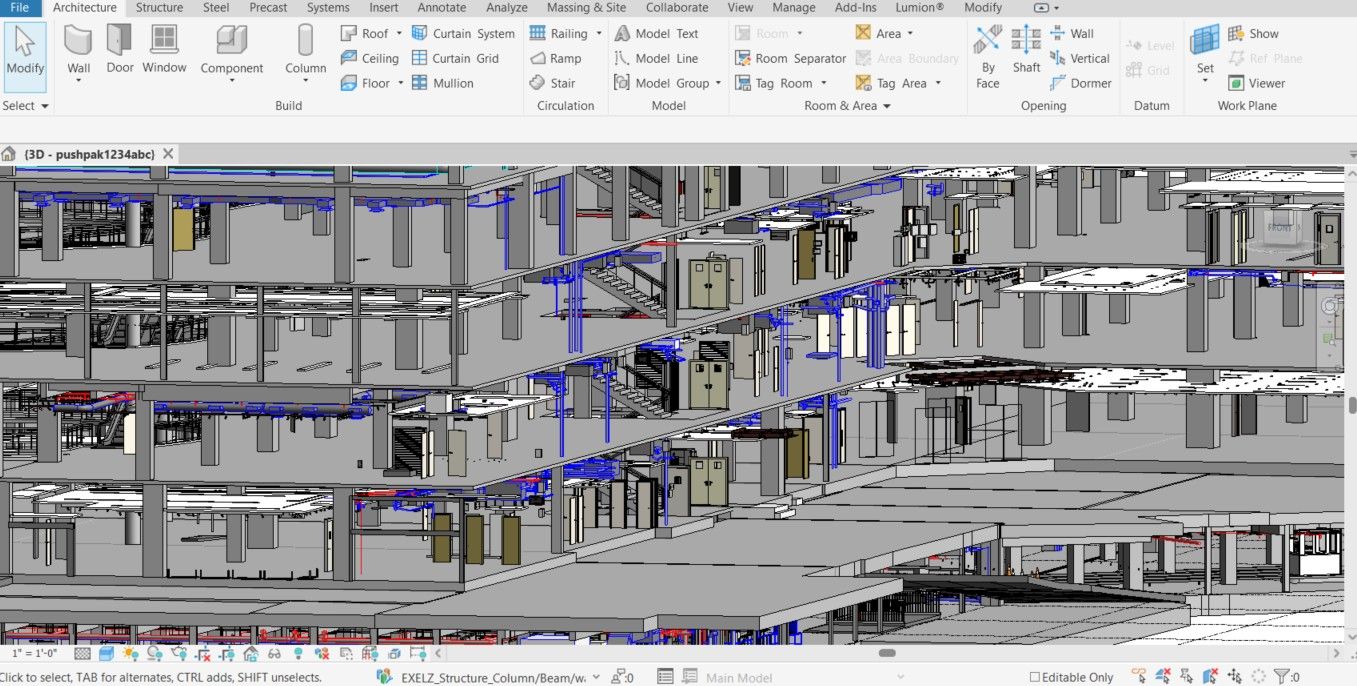Toggle the Editable Only checkbox
The width and height of the screenshot is (1357, 686).
pos(1035,677)
